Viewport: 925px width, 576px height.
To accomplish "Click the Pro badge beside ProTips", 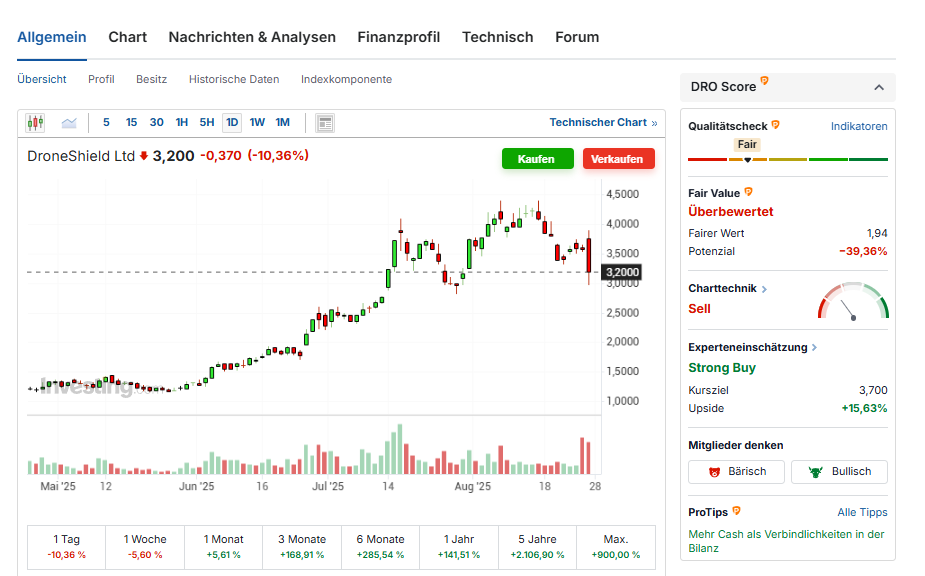I will [737, 512].
